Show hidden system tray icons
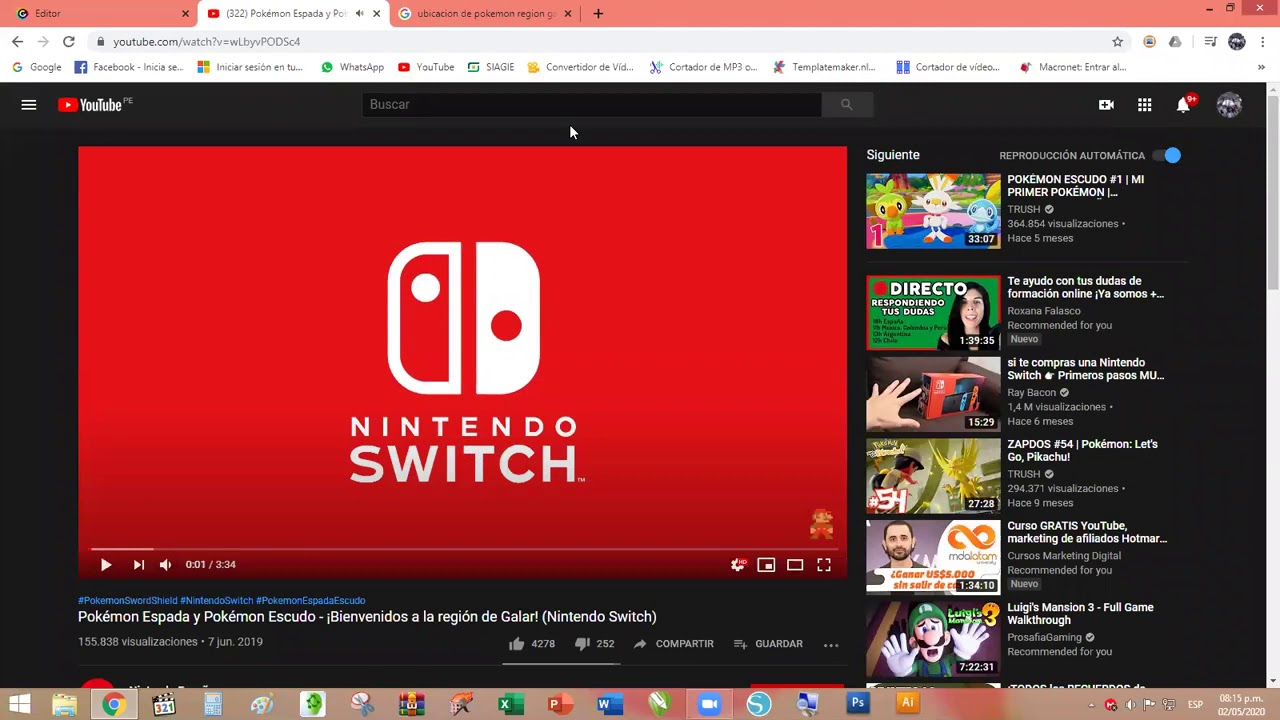 (x=1091, y=705)
